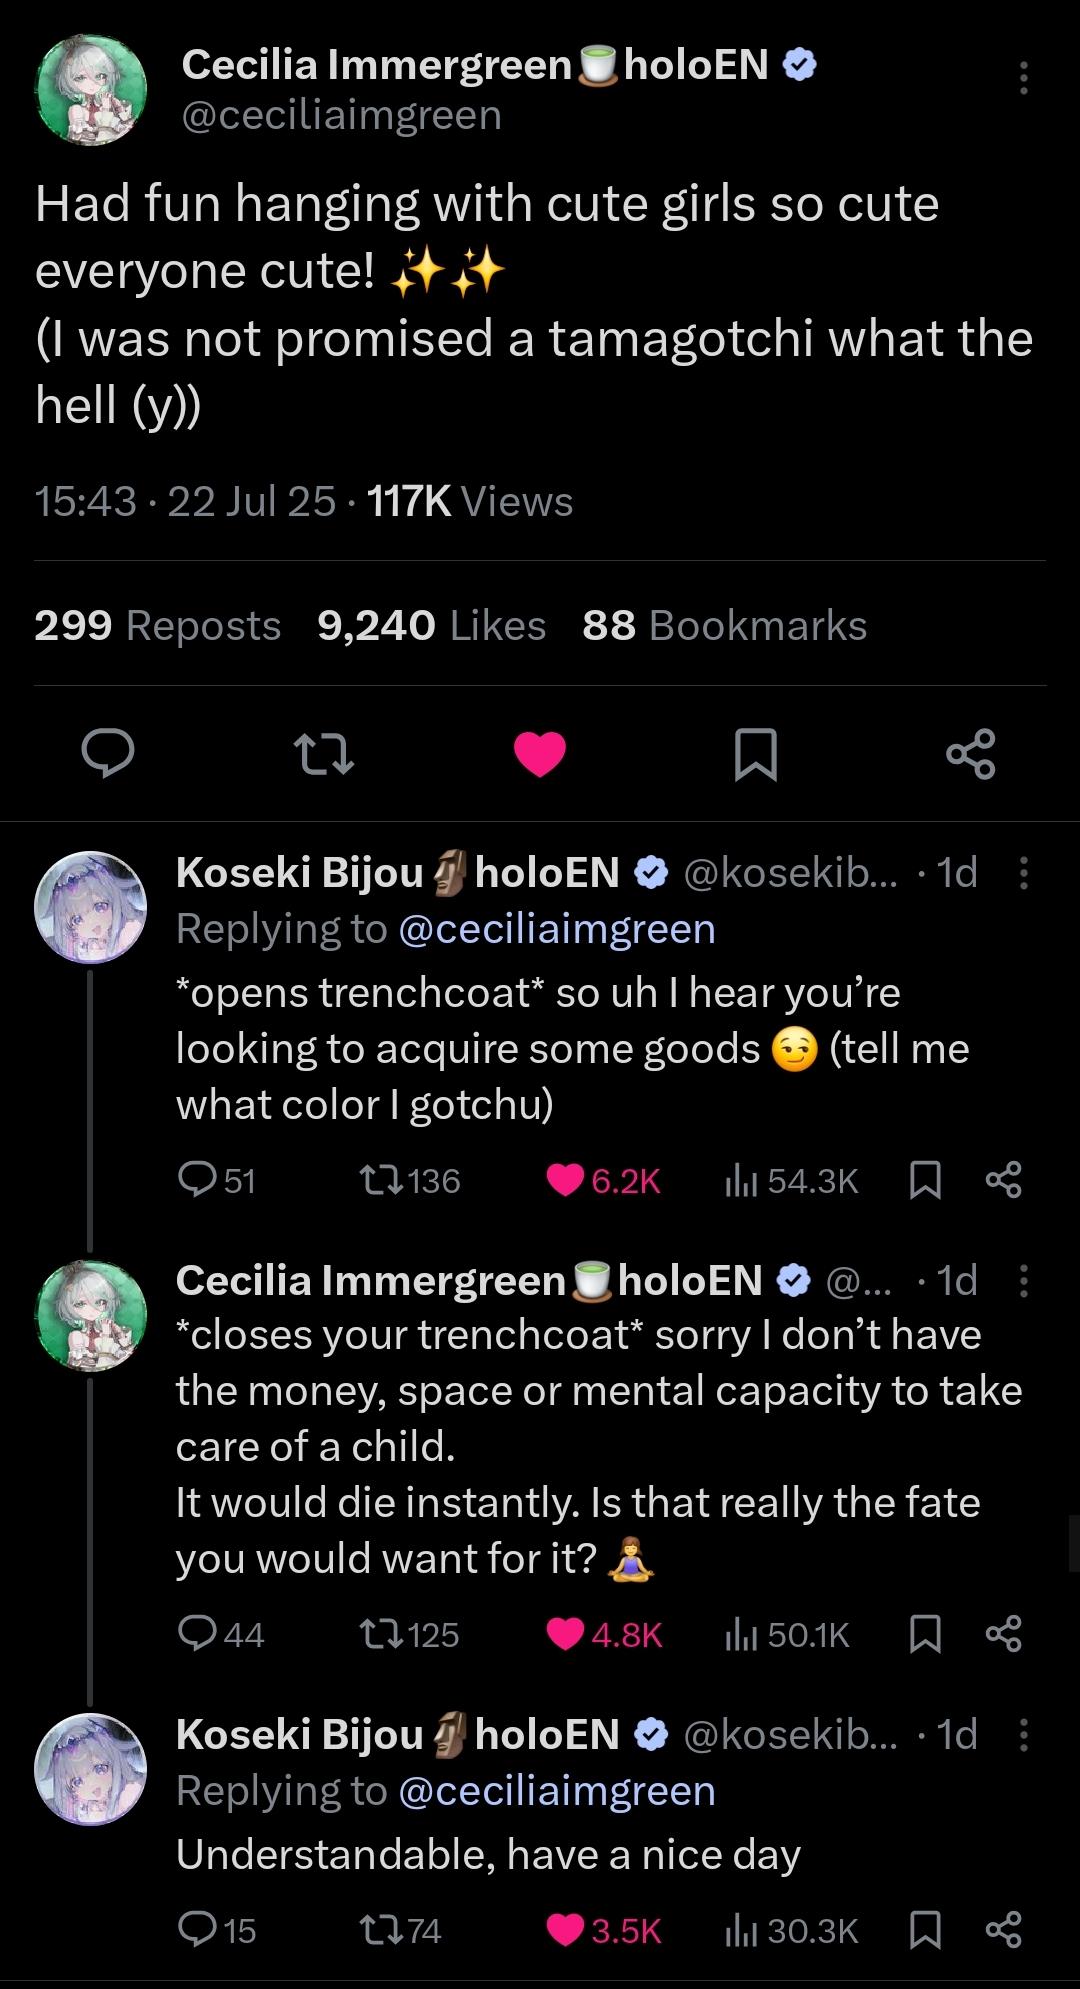Share the 'Understandable, have a nice day' reply
1080x1989 pixels.
1004,1930
